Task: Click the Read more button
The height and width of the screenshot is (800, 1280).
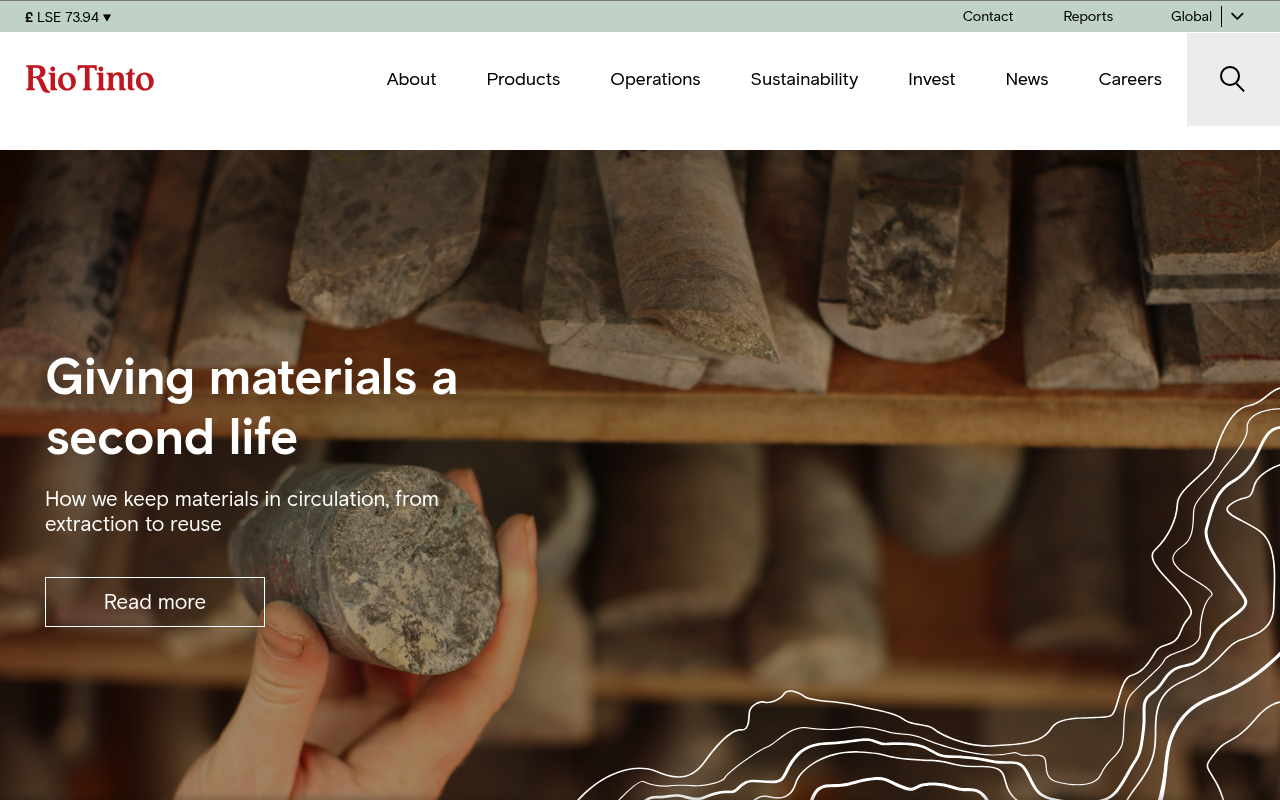Action: click(155, 602)
